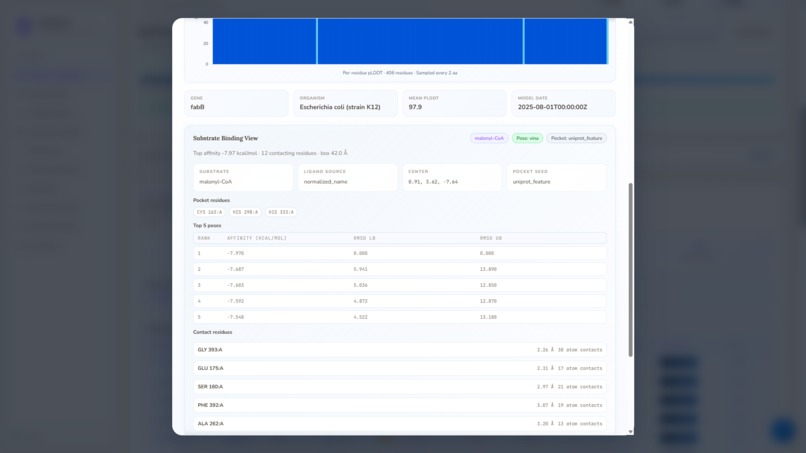Viewport: 806px width, 453px height.
Task: Click the Affinity (kcal/mol) column header
Action: point(257,238)
